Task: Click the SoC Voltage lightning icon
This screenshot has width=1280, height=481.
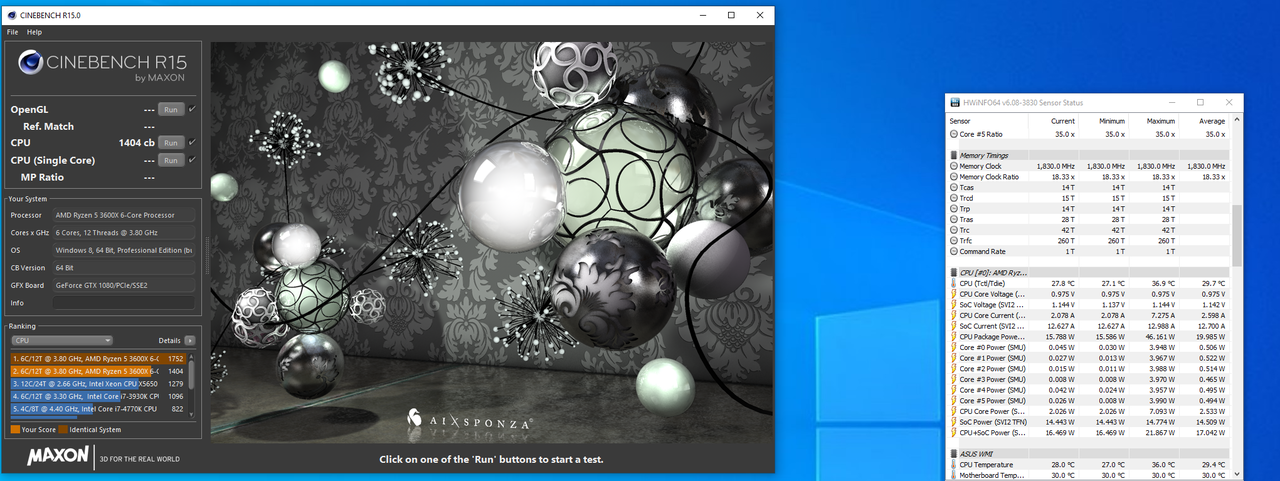Action: tap(953, 304)
